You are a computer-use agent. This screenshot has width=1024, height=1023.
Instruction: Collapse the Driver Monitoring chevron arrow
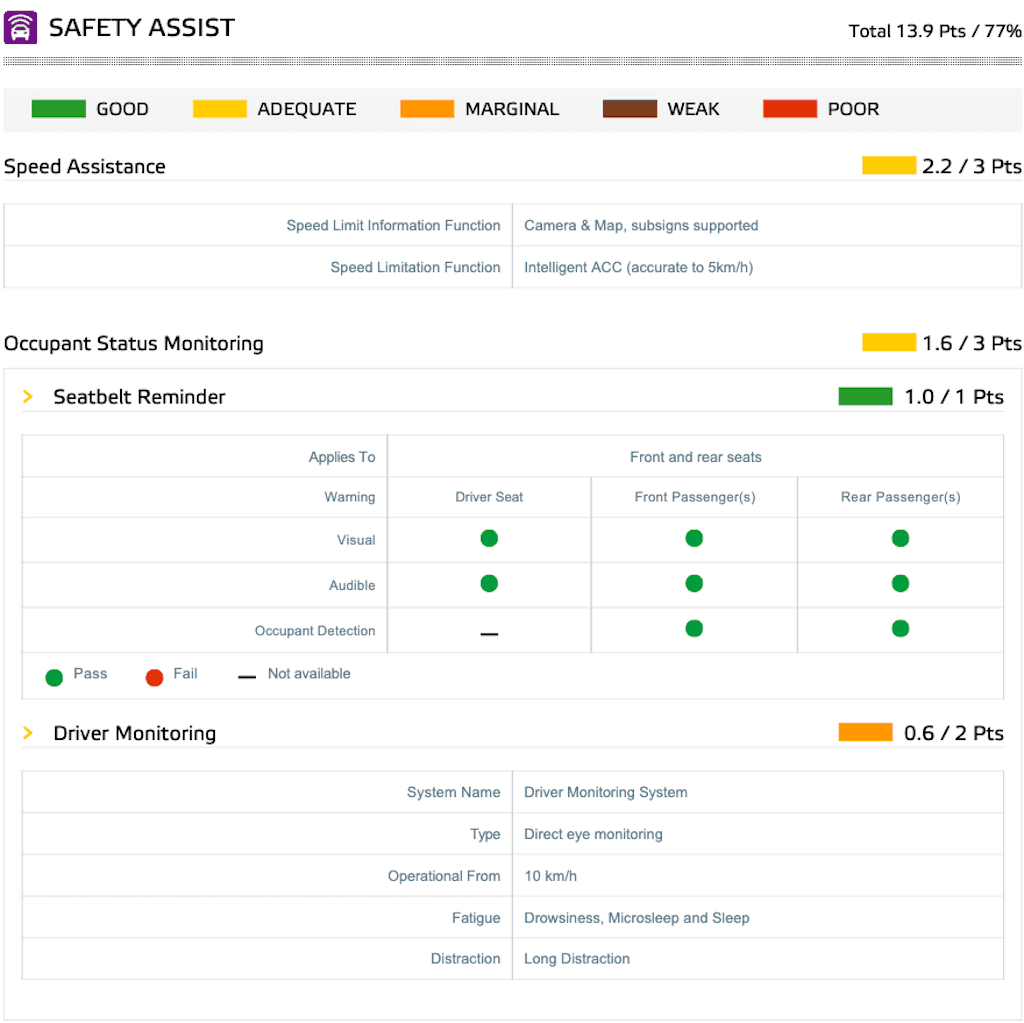coord(28,733)
